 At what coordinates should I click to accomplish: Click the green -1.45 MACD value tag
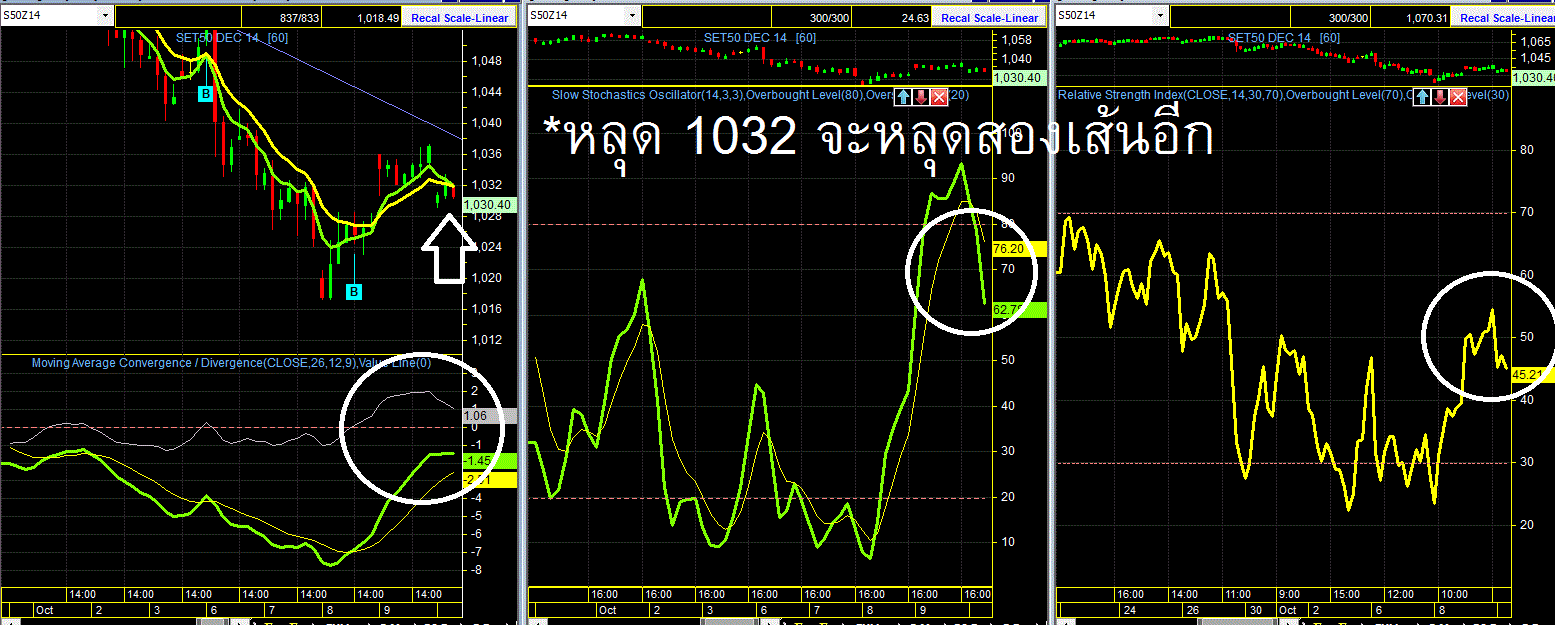(x=490, y=461)
